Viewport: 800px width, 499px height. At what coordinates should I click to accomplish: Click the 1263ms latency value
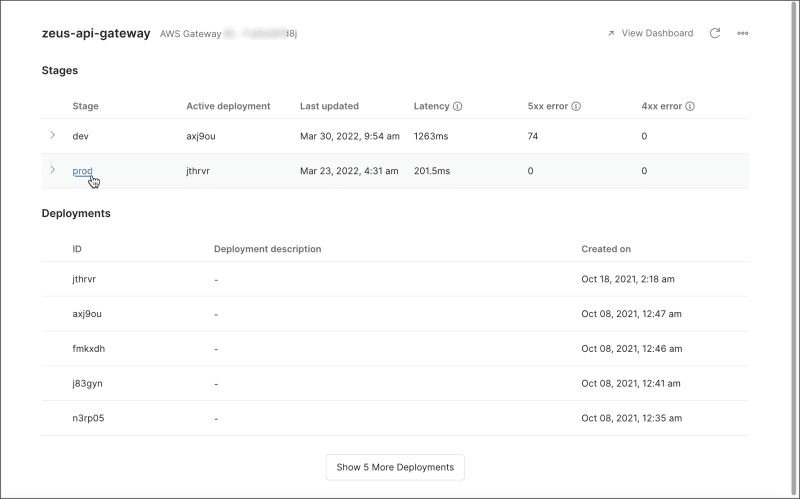pos(431,136)
